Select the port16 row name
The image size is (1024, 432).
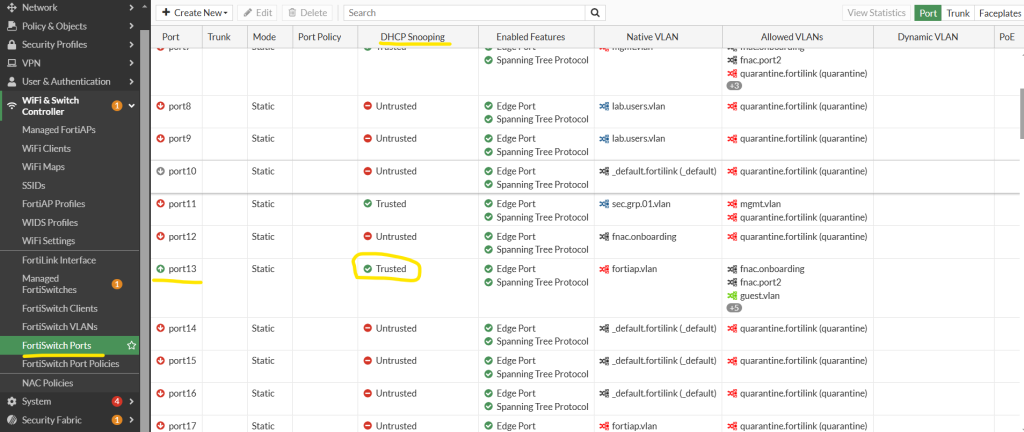(182, 393)
